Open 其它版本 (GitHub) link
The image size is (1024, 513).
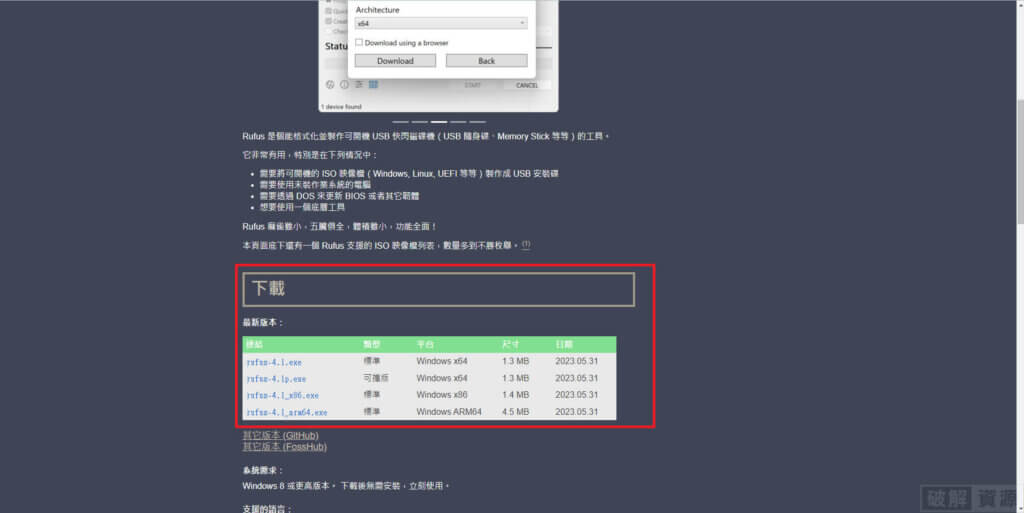coord(280,435)
